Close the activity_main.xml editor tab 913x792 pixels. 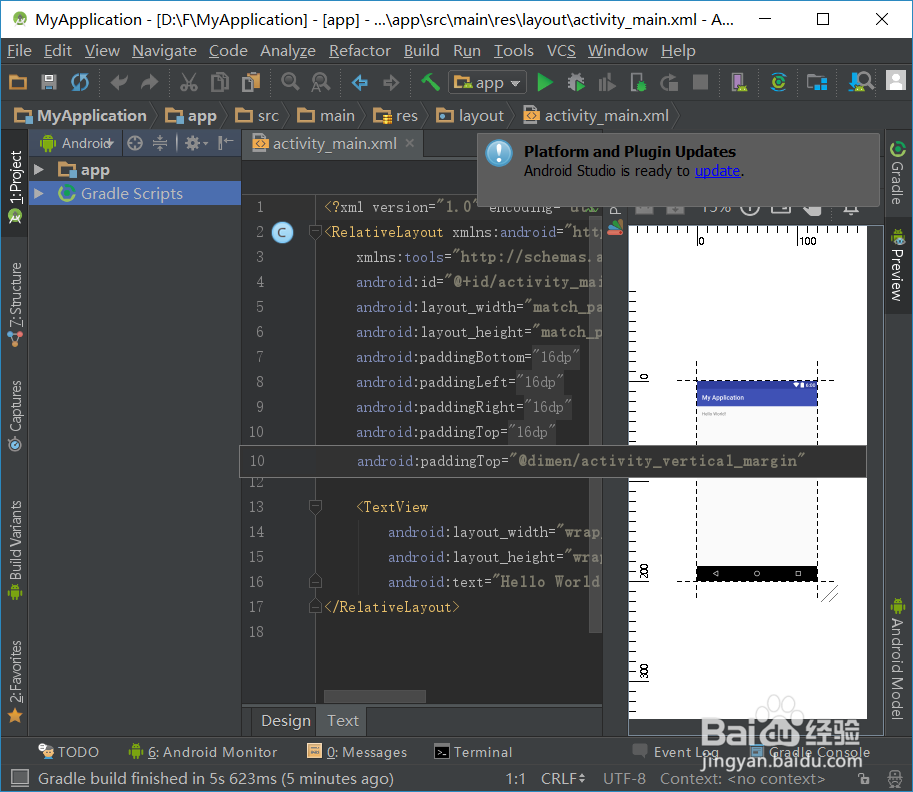[410, 143]
